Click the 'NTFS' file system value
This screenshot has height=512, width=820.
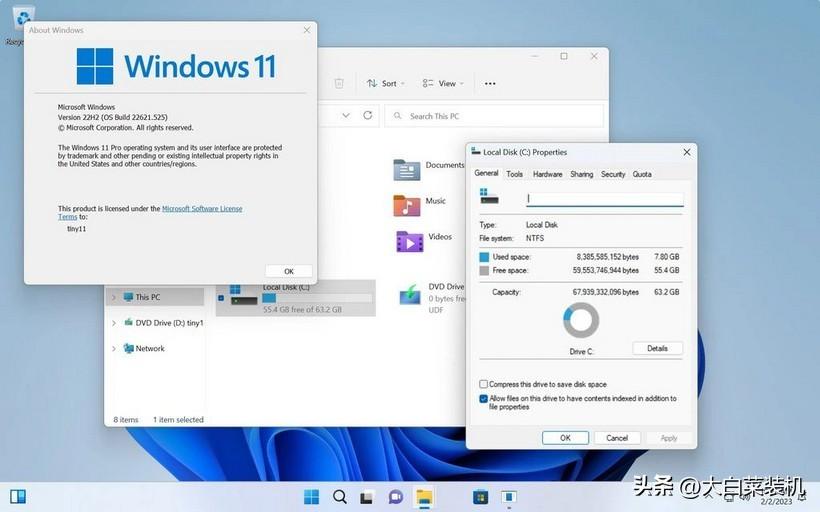pyautogui.click(x=535, y=238)
